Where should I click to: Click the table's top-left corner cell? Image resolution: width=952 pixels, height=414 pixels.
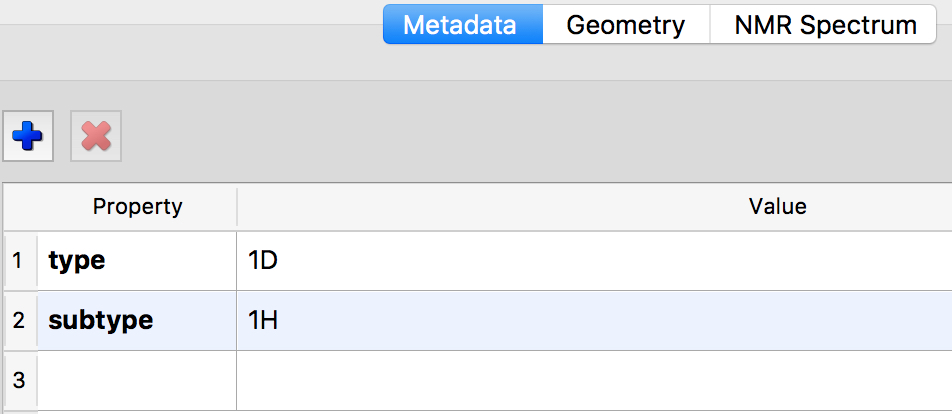click(18, 207)
